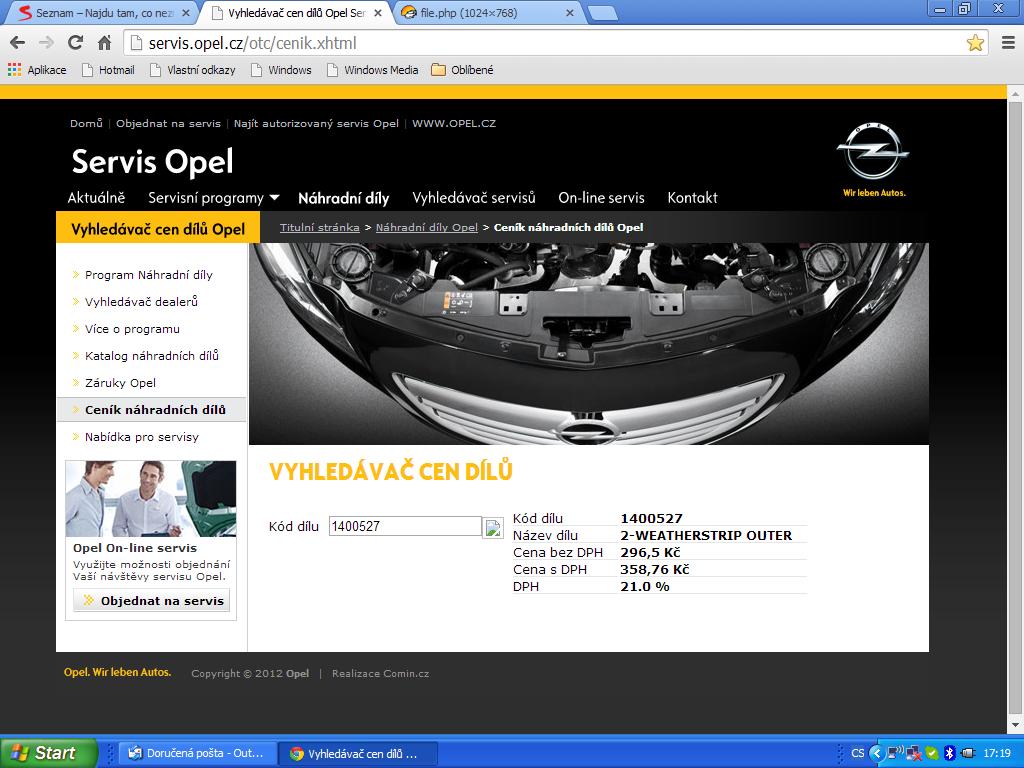Bookmark page with star icon

point(975,43)
